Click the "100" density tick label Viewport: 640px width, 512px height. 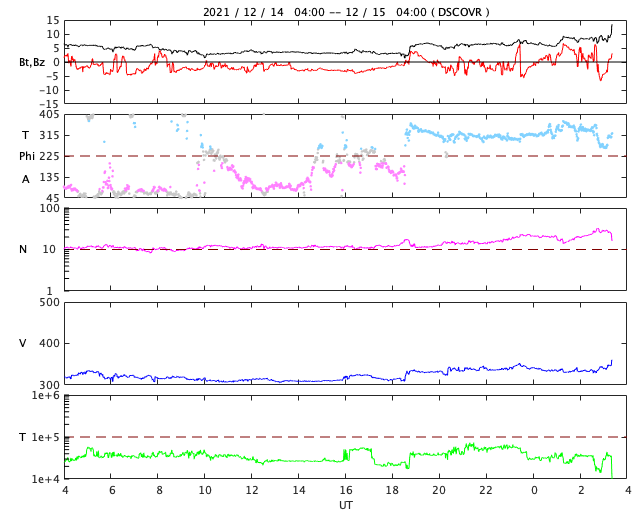pos(49,209)
